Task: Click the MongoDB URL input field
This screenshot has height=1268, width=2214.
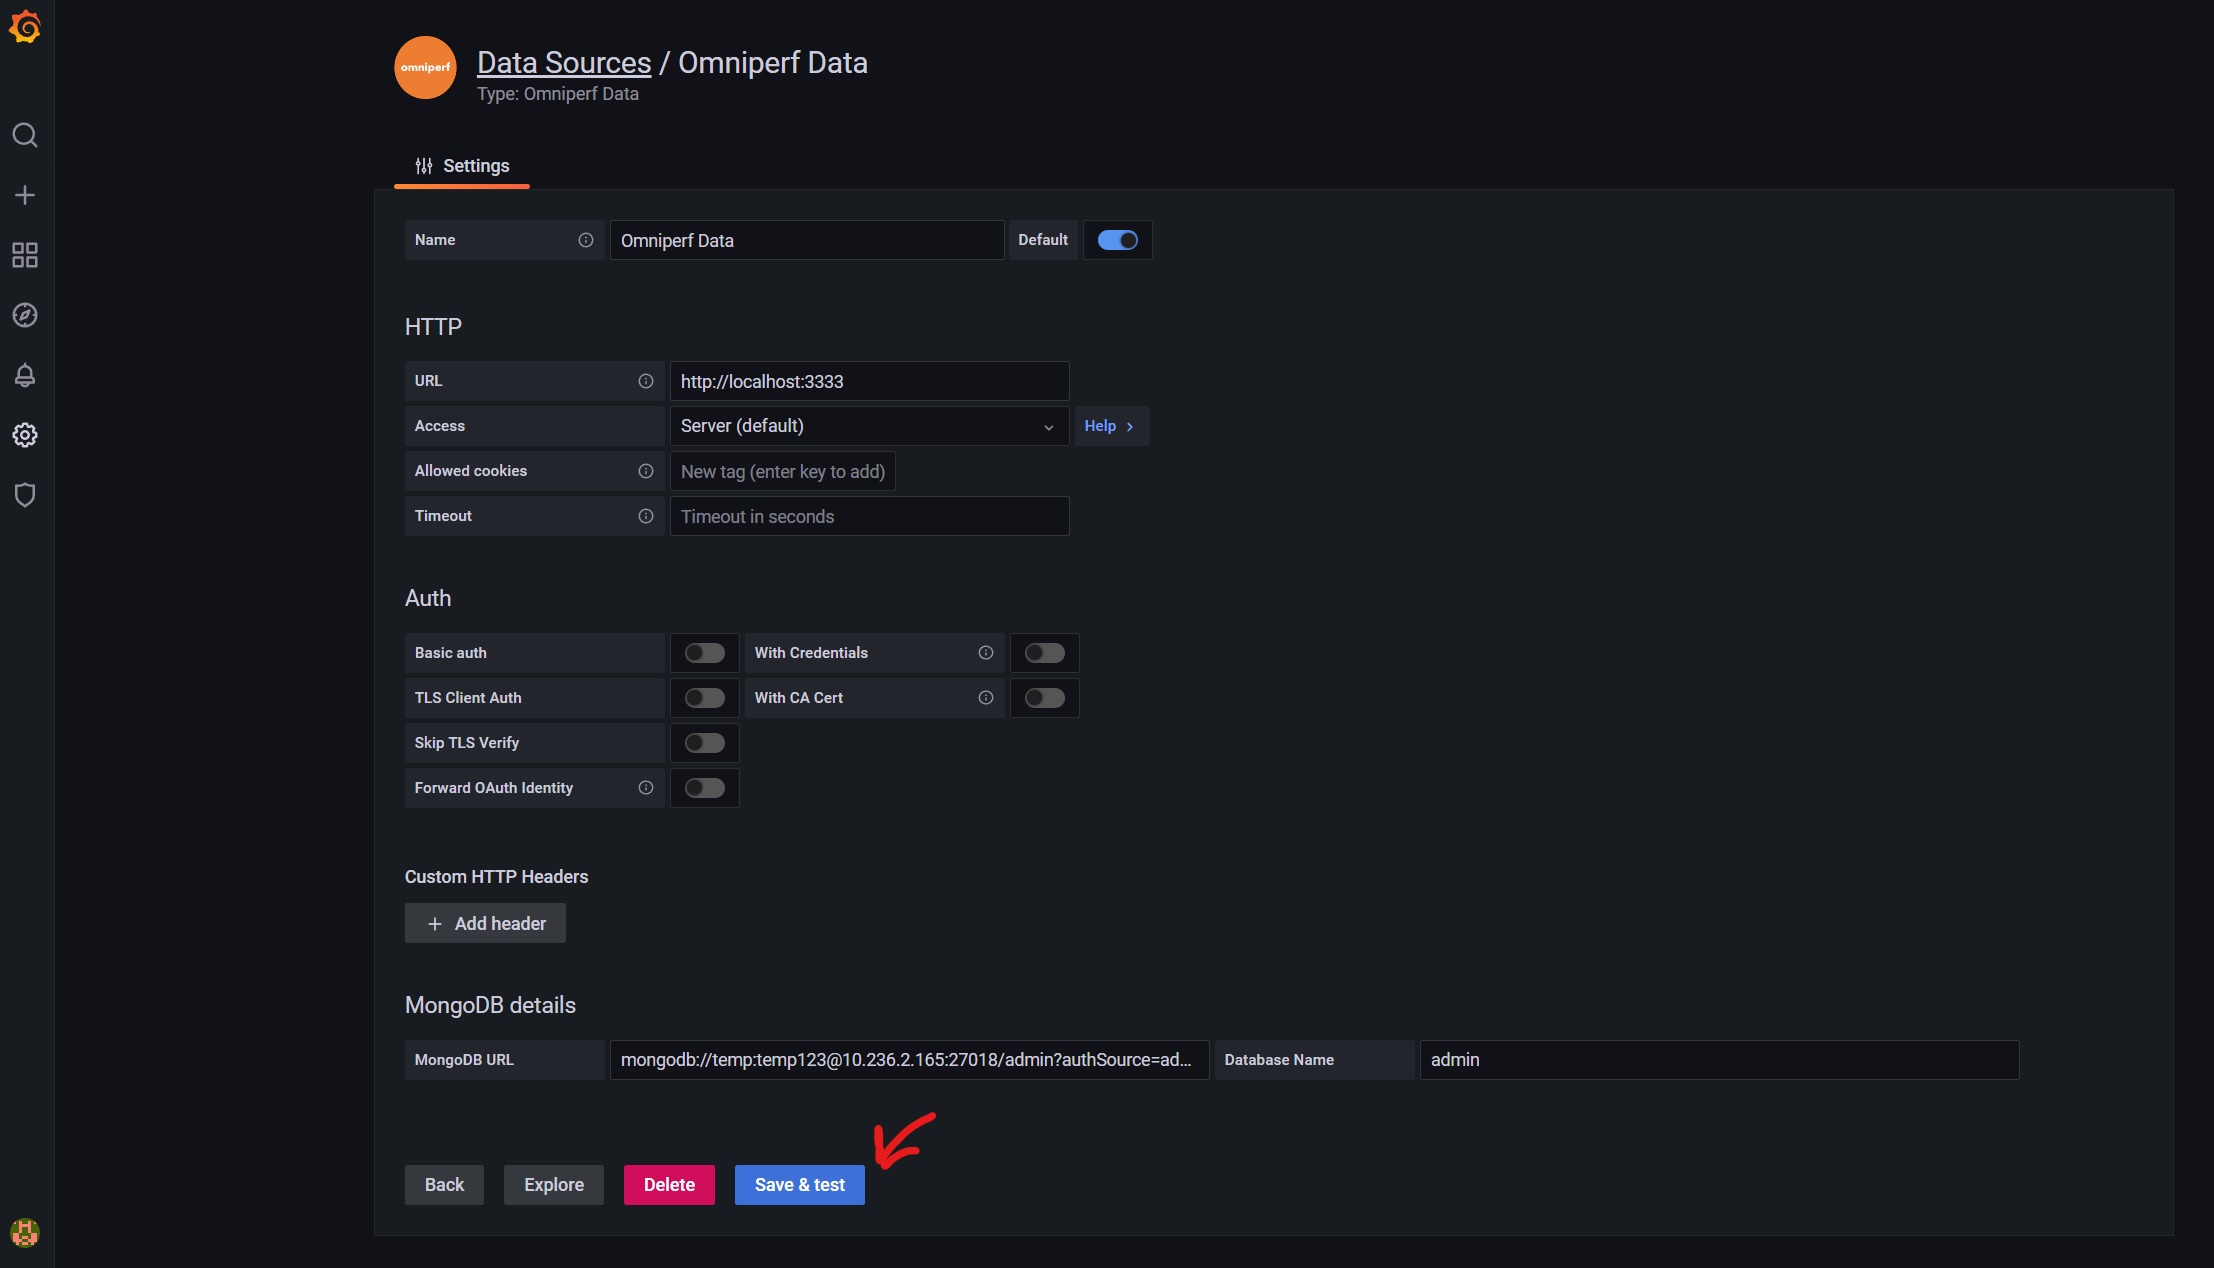Action: (908, 1060)
